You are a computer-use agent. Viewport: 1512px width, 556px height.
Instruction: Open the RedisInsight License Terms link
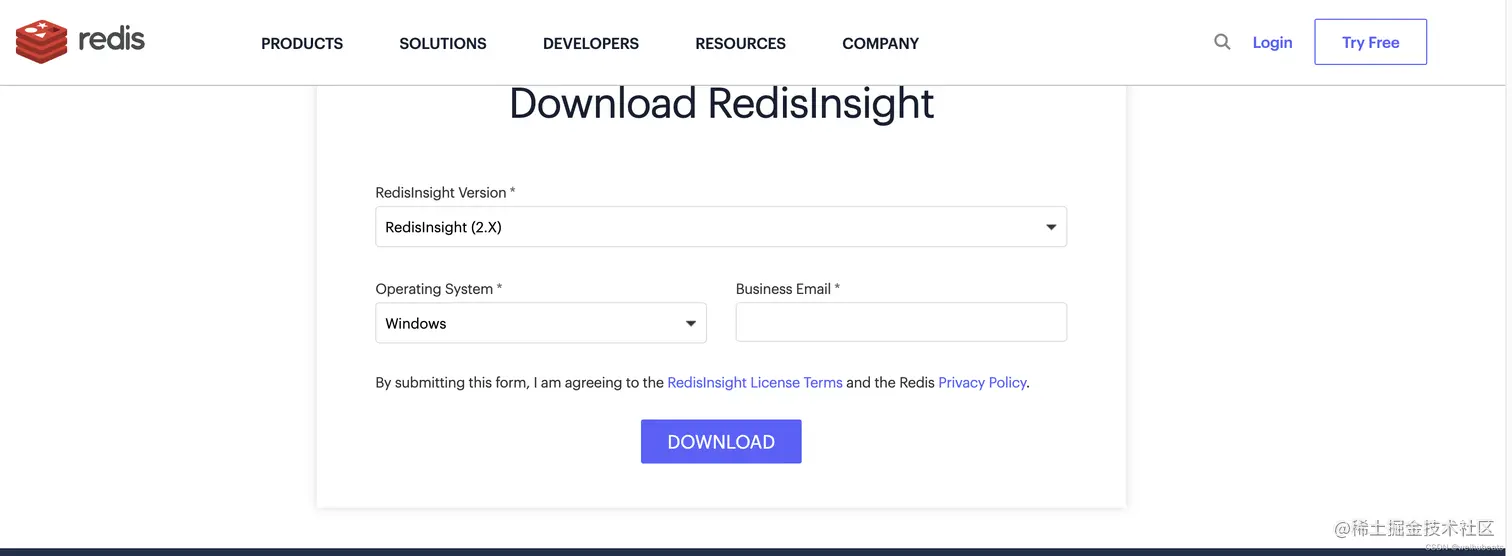coord(755,382)
